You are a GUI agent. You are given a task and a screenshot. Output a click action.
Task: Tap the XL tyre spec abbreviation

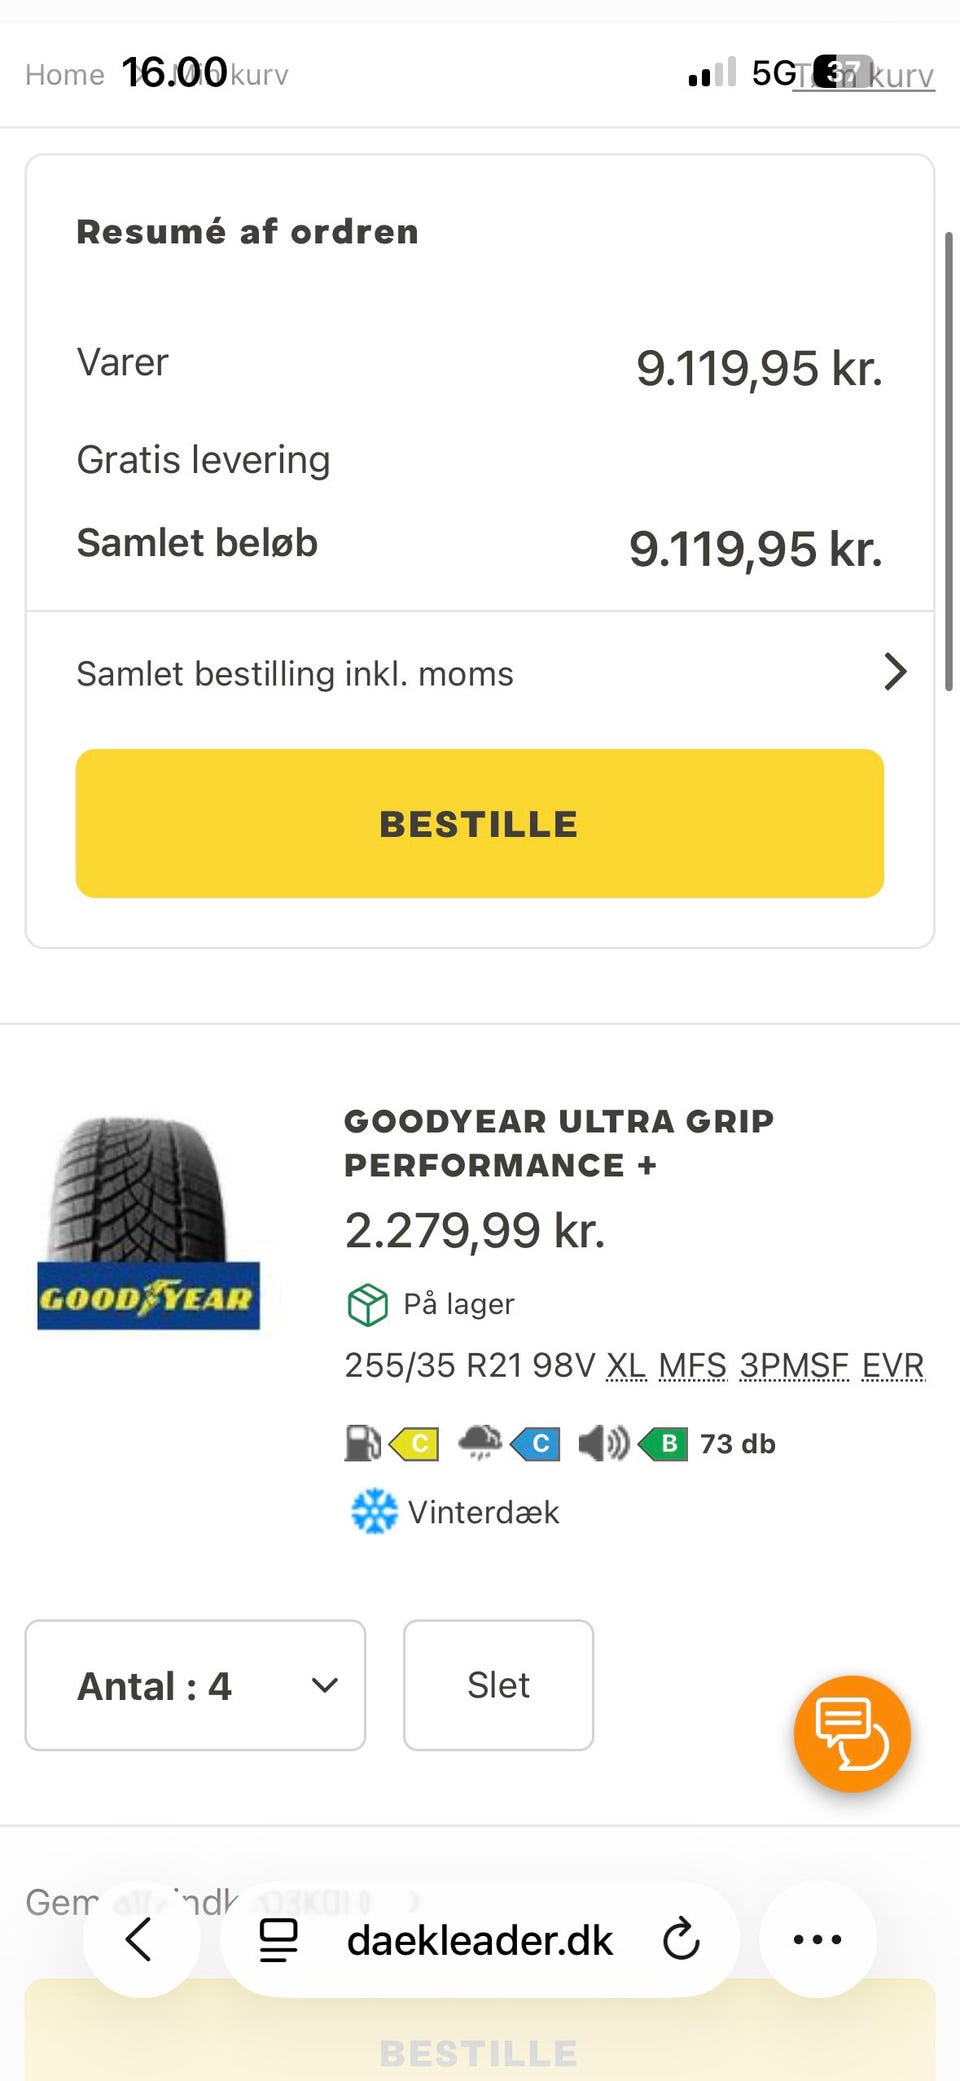[626, 1365]
